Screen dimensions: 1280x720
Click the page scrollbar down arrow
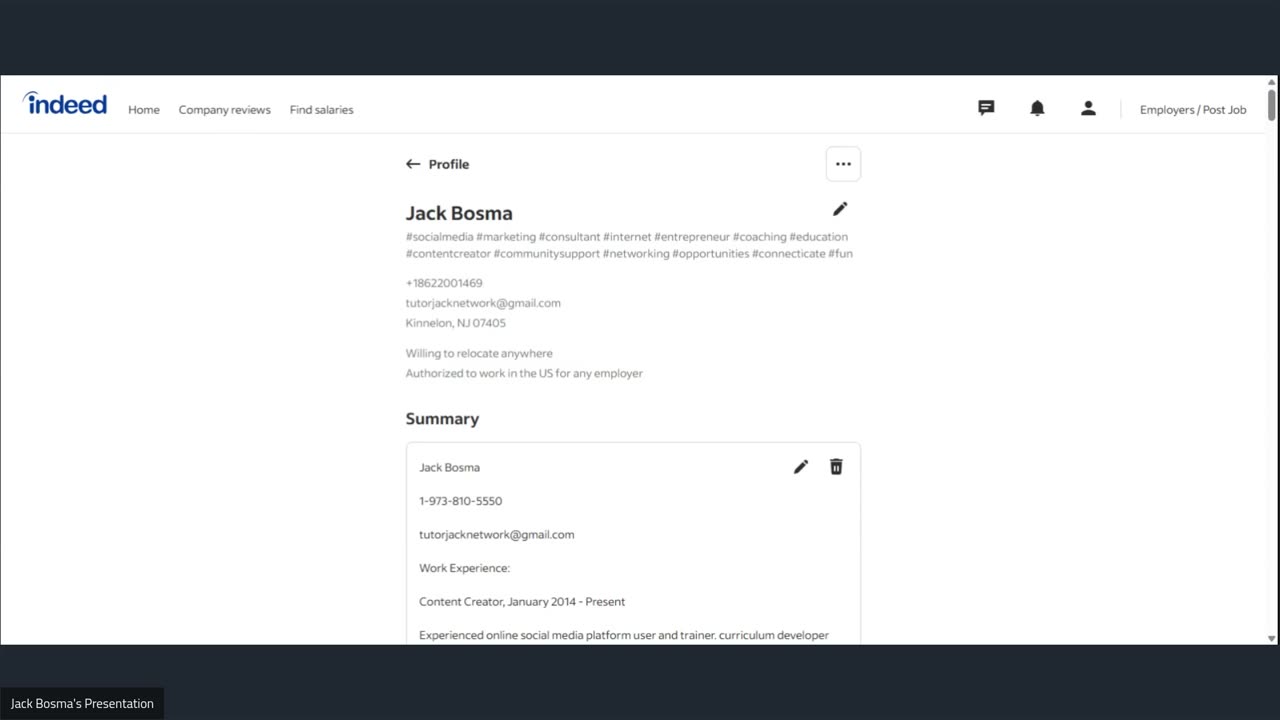(1271, 638)
